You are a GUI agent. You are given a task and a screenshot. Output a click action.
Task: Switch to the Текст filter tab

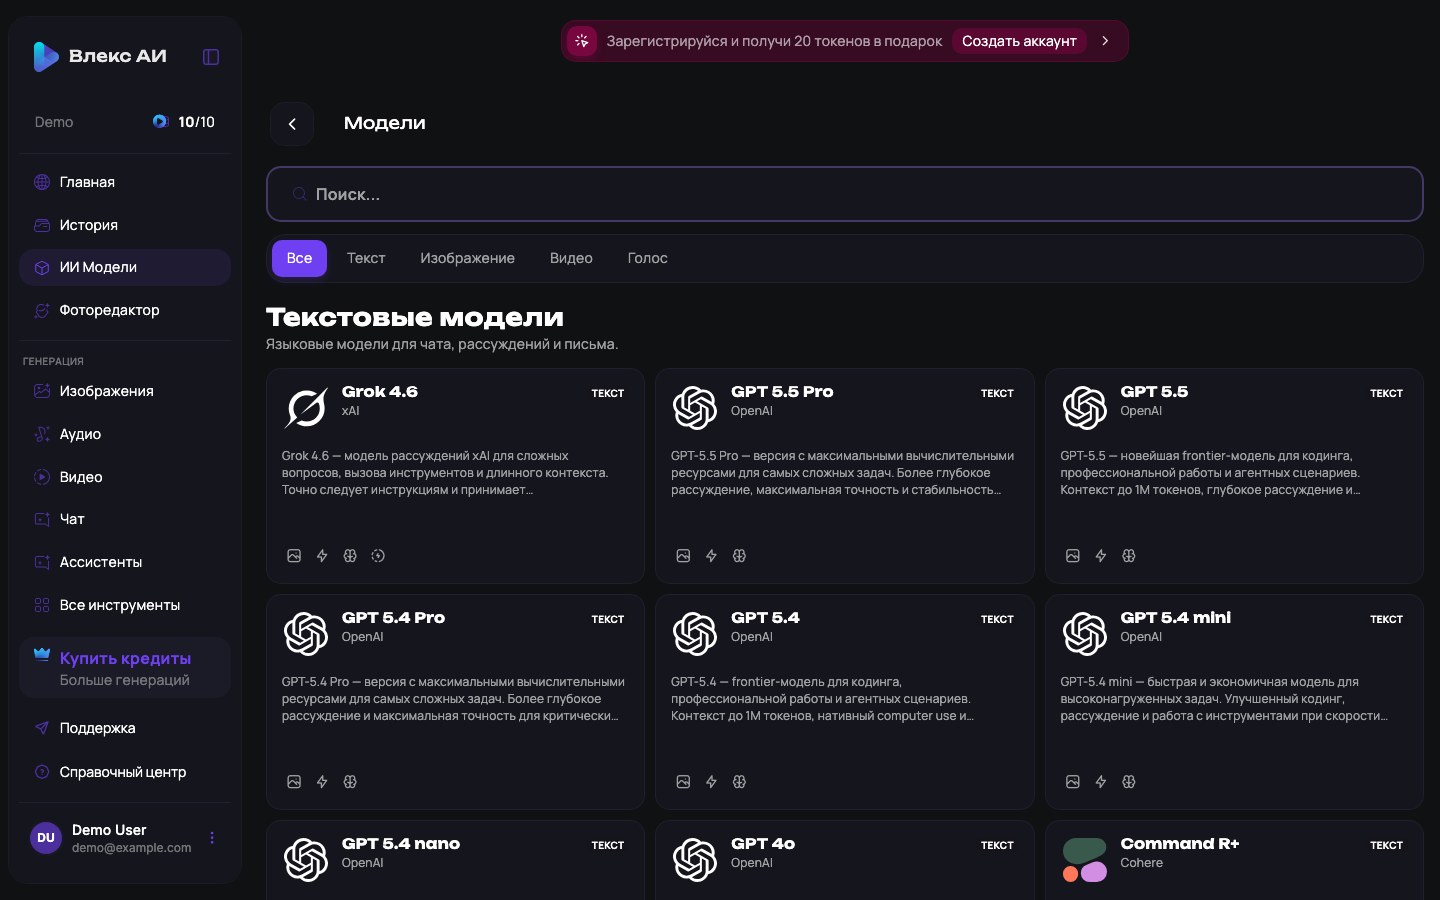(x=366, y=258)
